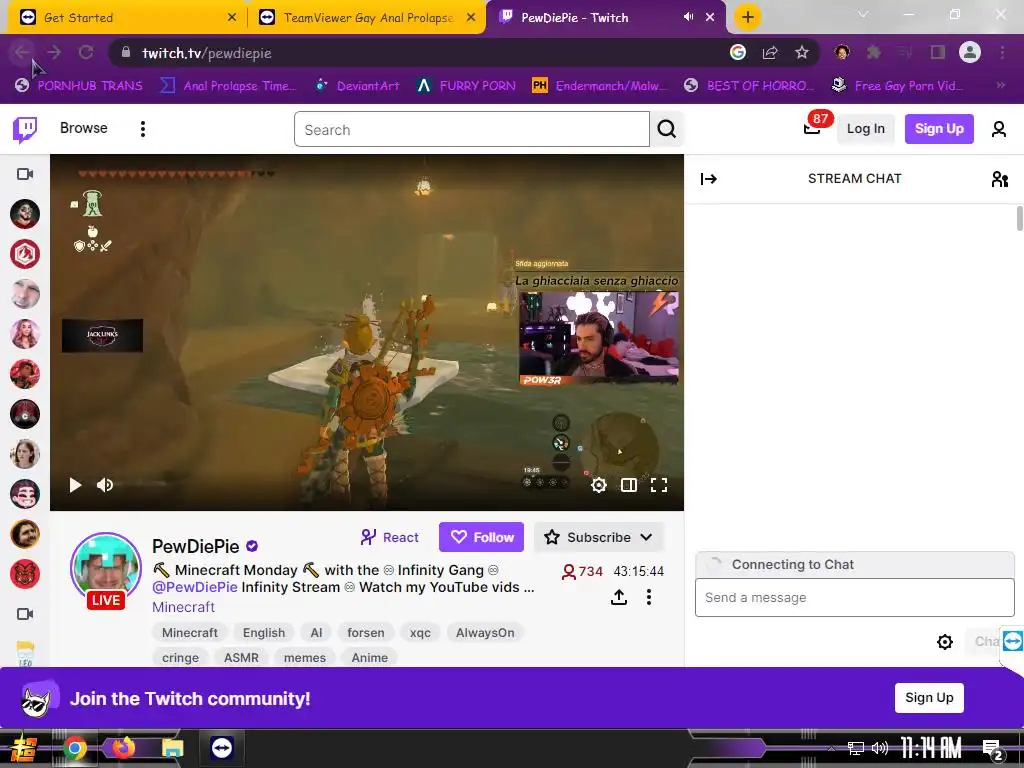Select the ASMR tag

click(x=241, y=657)
